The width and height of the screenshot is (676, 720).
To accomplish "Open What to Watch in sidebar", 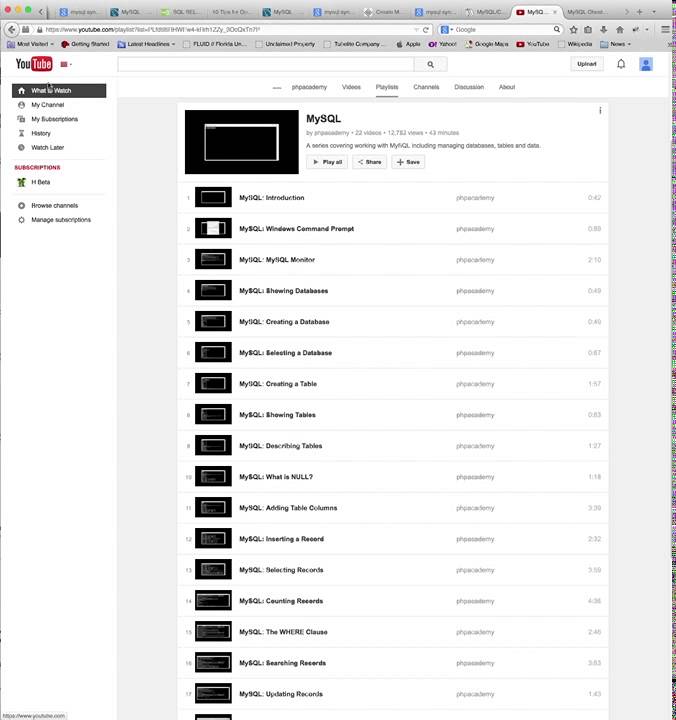I will (x=59, y=90).
